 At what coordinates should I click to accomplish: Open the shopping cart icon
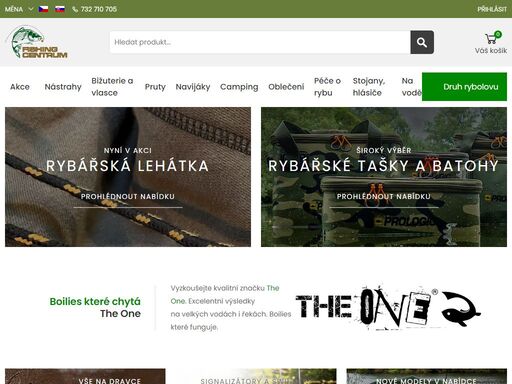pyautogui.click(x=491, y=38)
